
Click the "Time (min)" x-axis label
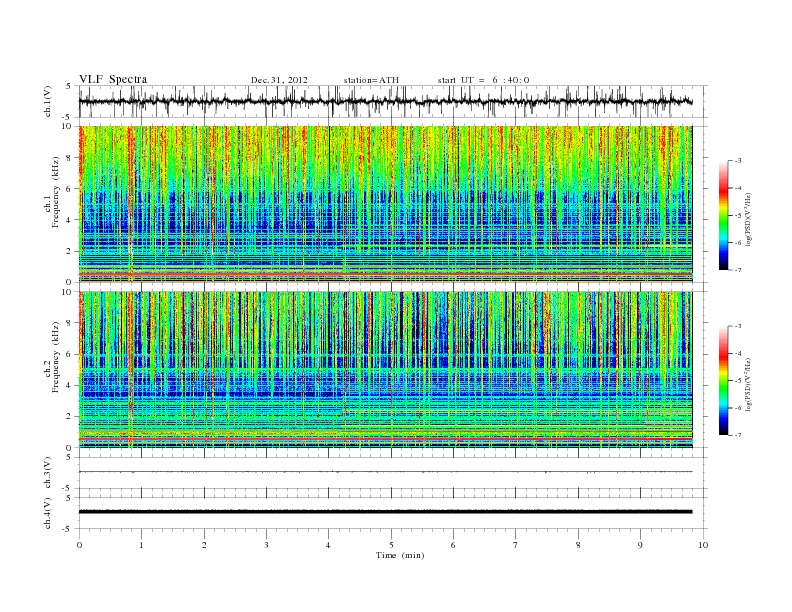(x=400, y=555)
